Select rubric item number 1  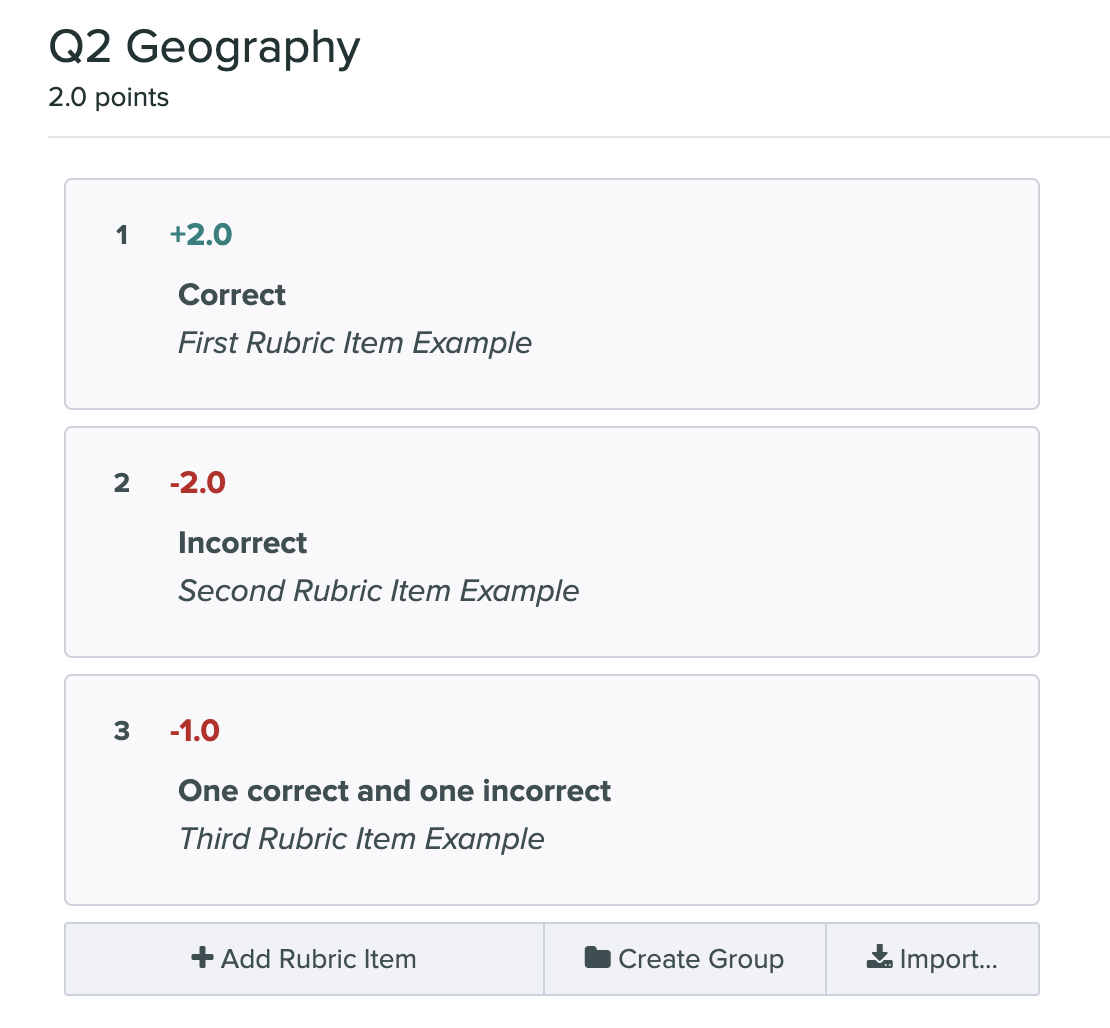122,235
